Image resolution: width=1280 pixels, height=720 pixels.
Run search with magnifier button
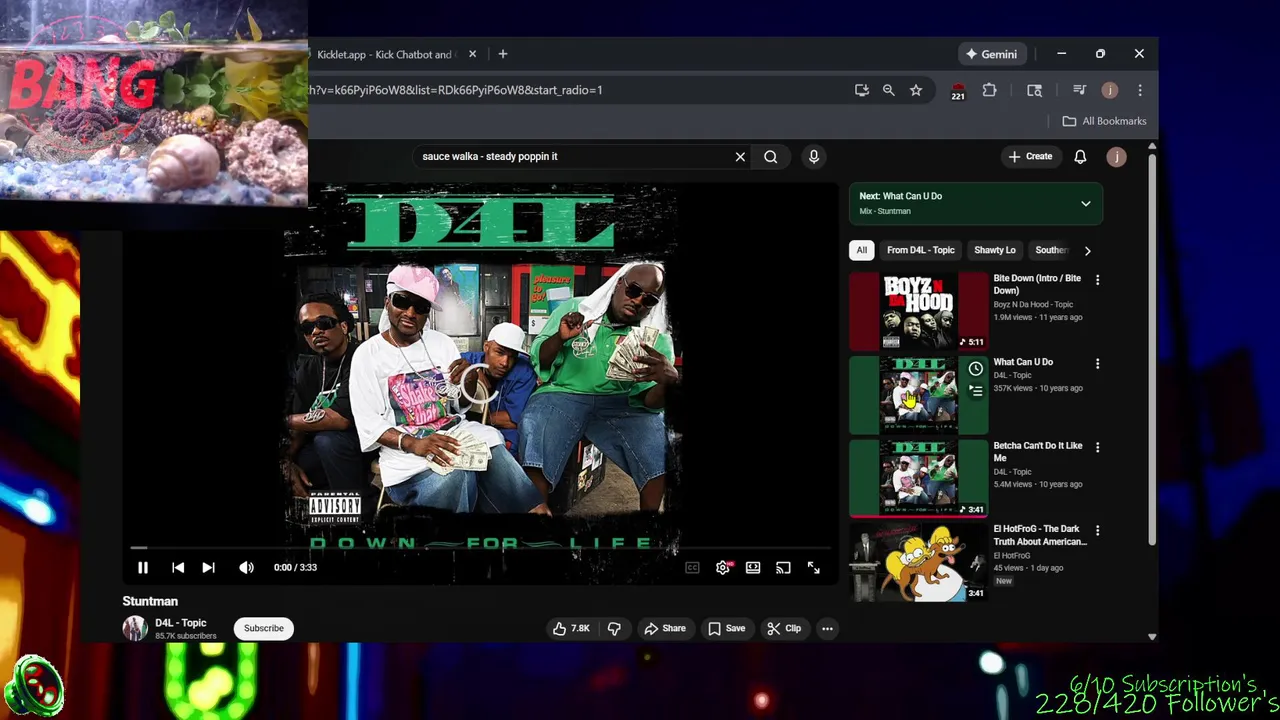(x=771, y=157)
